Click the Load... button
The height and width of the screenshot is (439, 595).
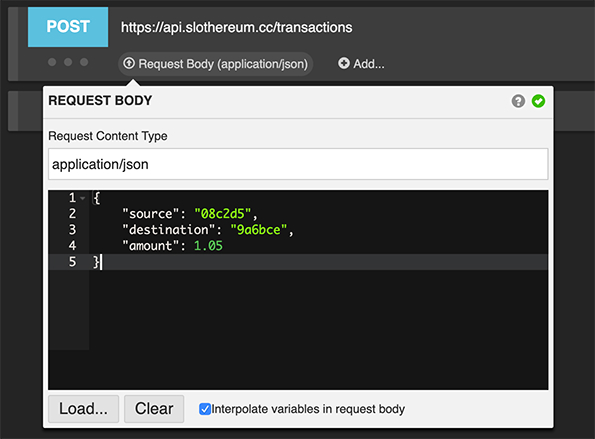point(83,409)
